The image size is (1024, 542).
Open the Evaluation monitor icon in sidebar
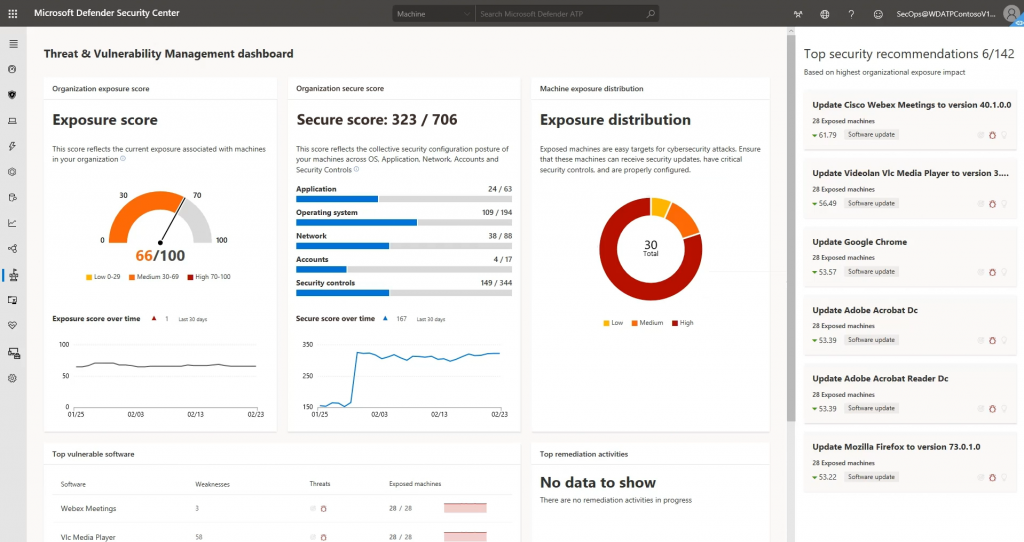pos(12,300)
